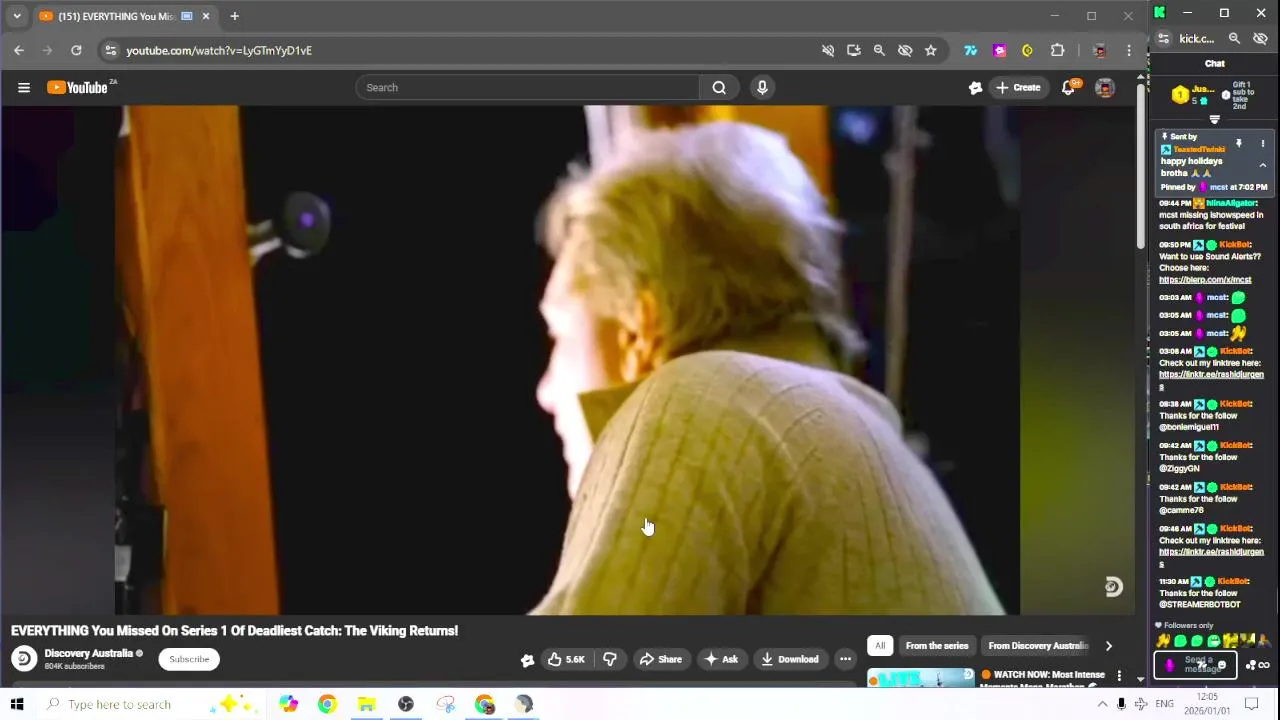Start voice search with microphone icon
The height and width of the screenshot is (720, 1280).
762,88
